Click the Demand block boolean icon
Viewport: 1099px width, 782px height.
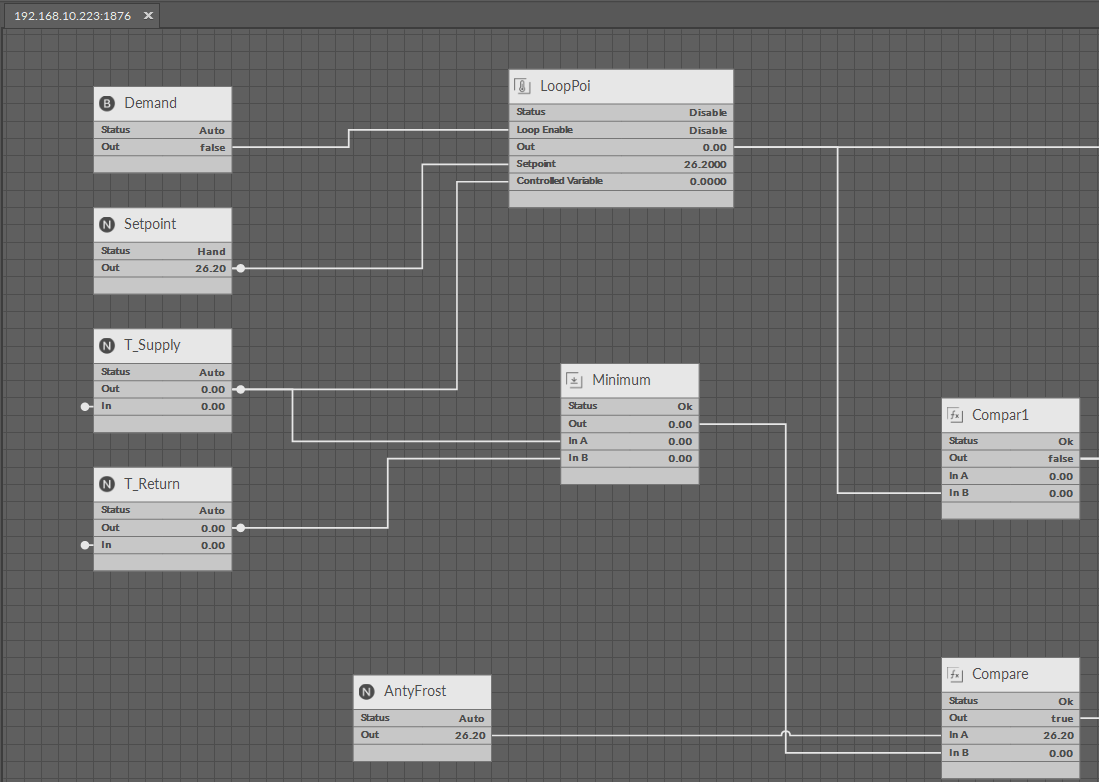(108, 103)
